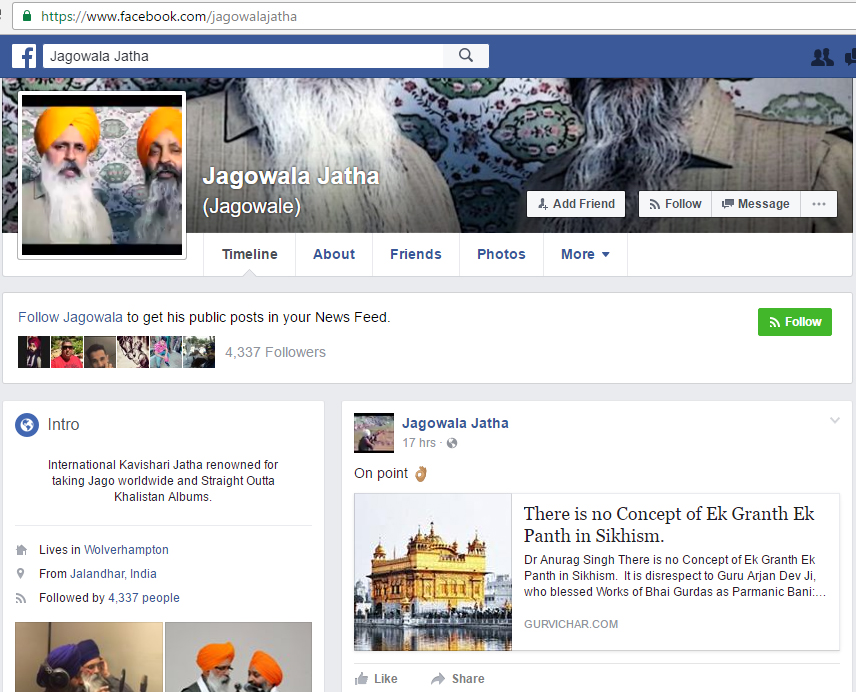Toggle Follow on the cover photo

coord(675,204)
